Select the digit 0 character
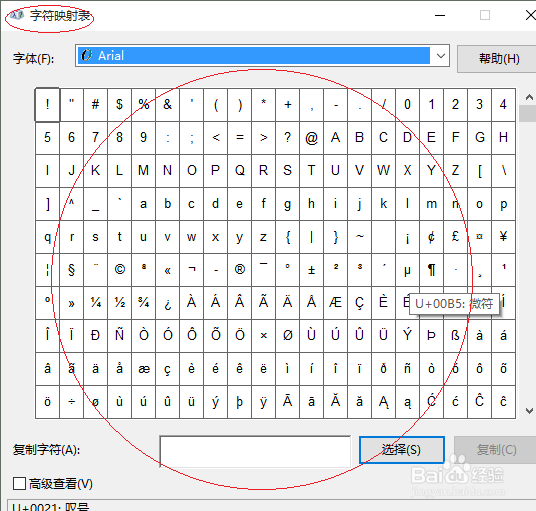This screenshot has width=536, height=511. pyautogui.click(x=407, y=105)
